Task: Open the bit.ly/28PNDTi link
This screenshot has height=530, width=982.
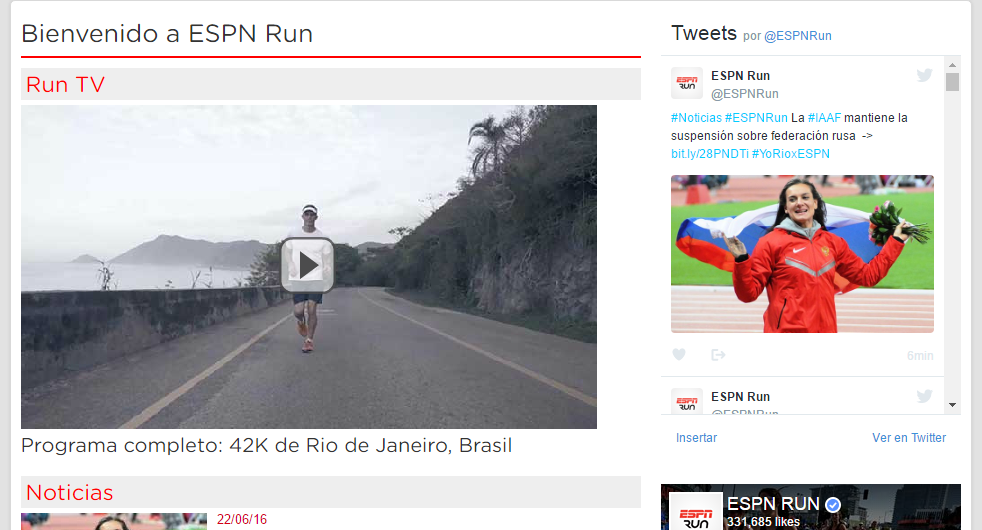Action: click(710, 153)
